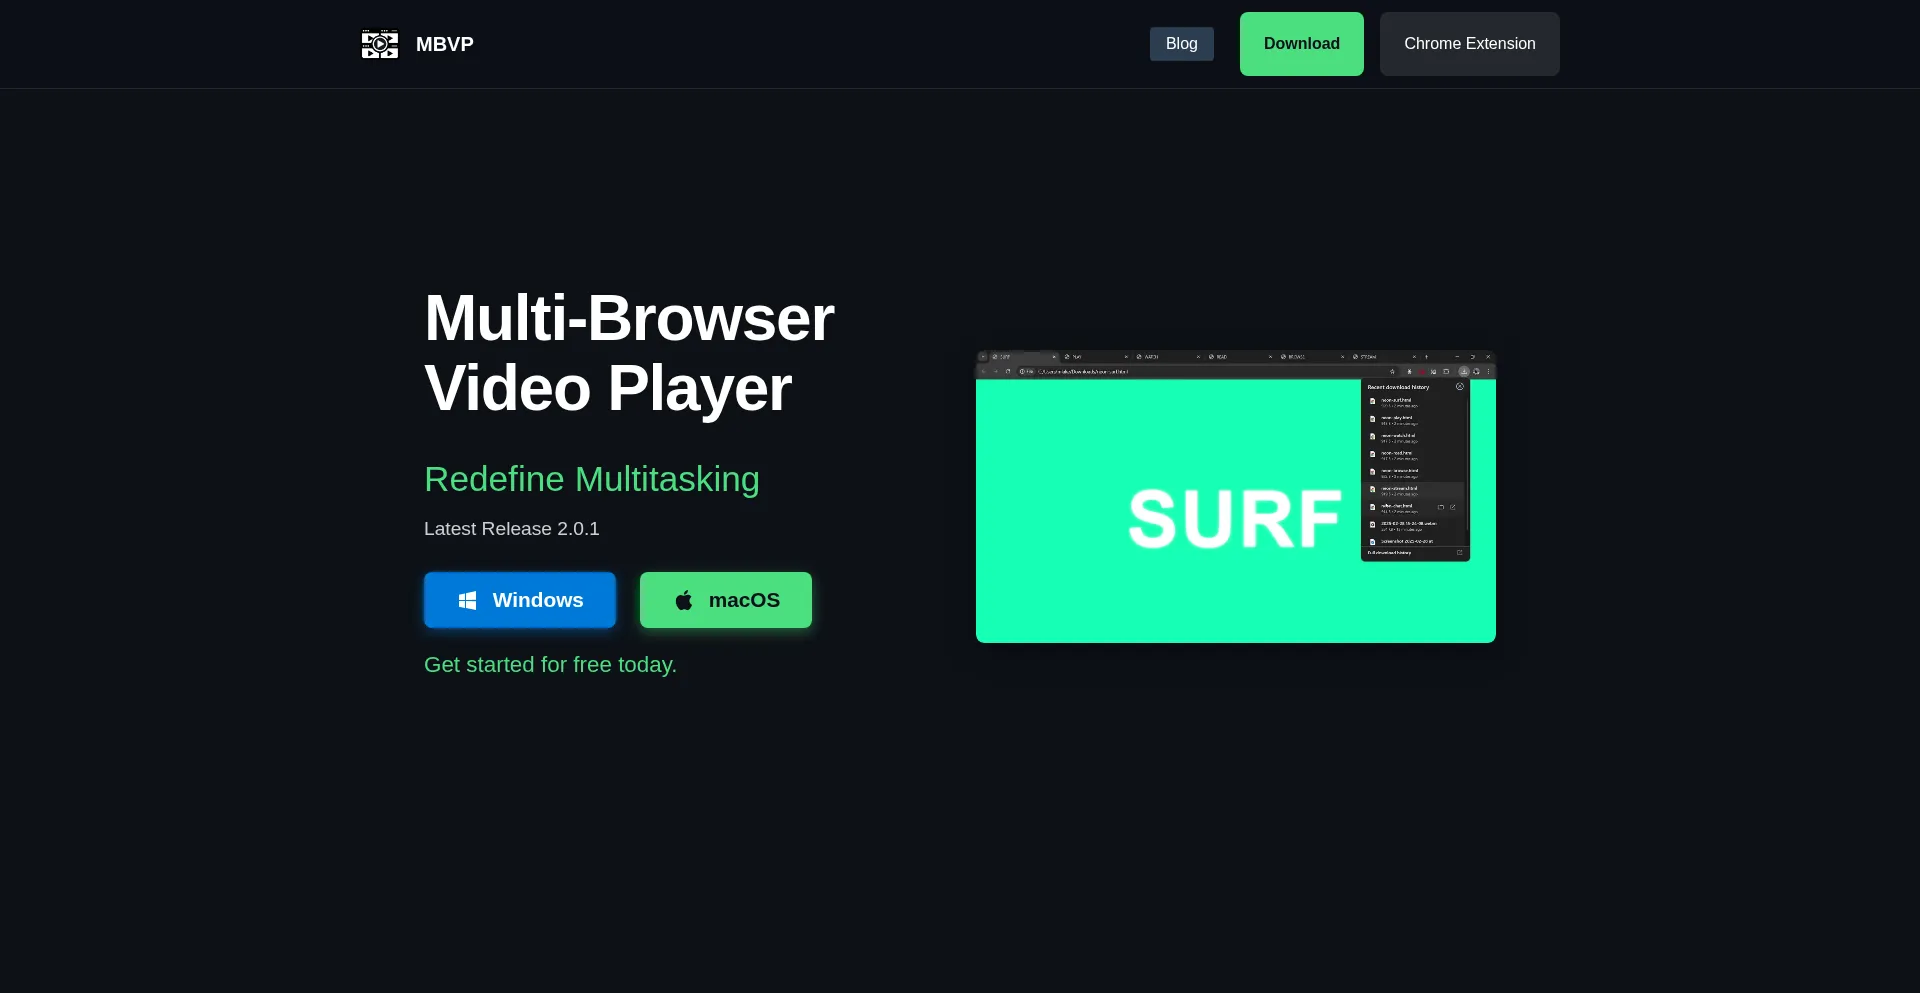The width and height of the screenshot is (1920, 993).
Task: Click the 'Multi-Browser Video Player' heading
Action: pyautogui.click(x=629, y=353)
